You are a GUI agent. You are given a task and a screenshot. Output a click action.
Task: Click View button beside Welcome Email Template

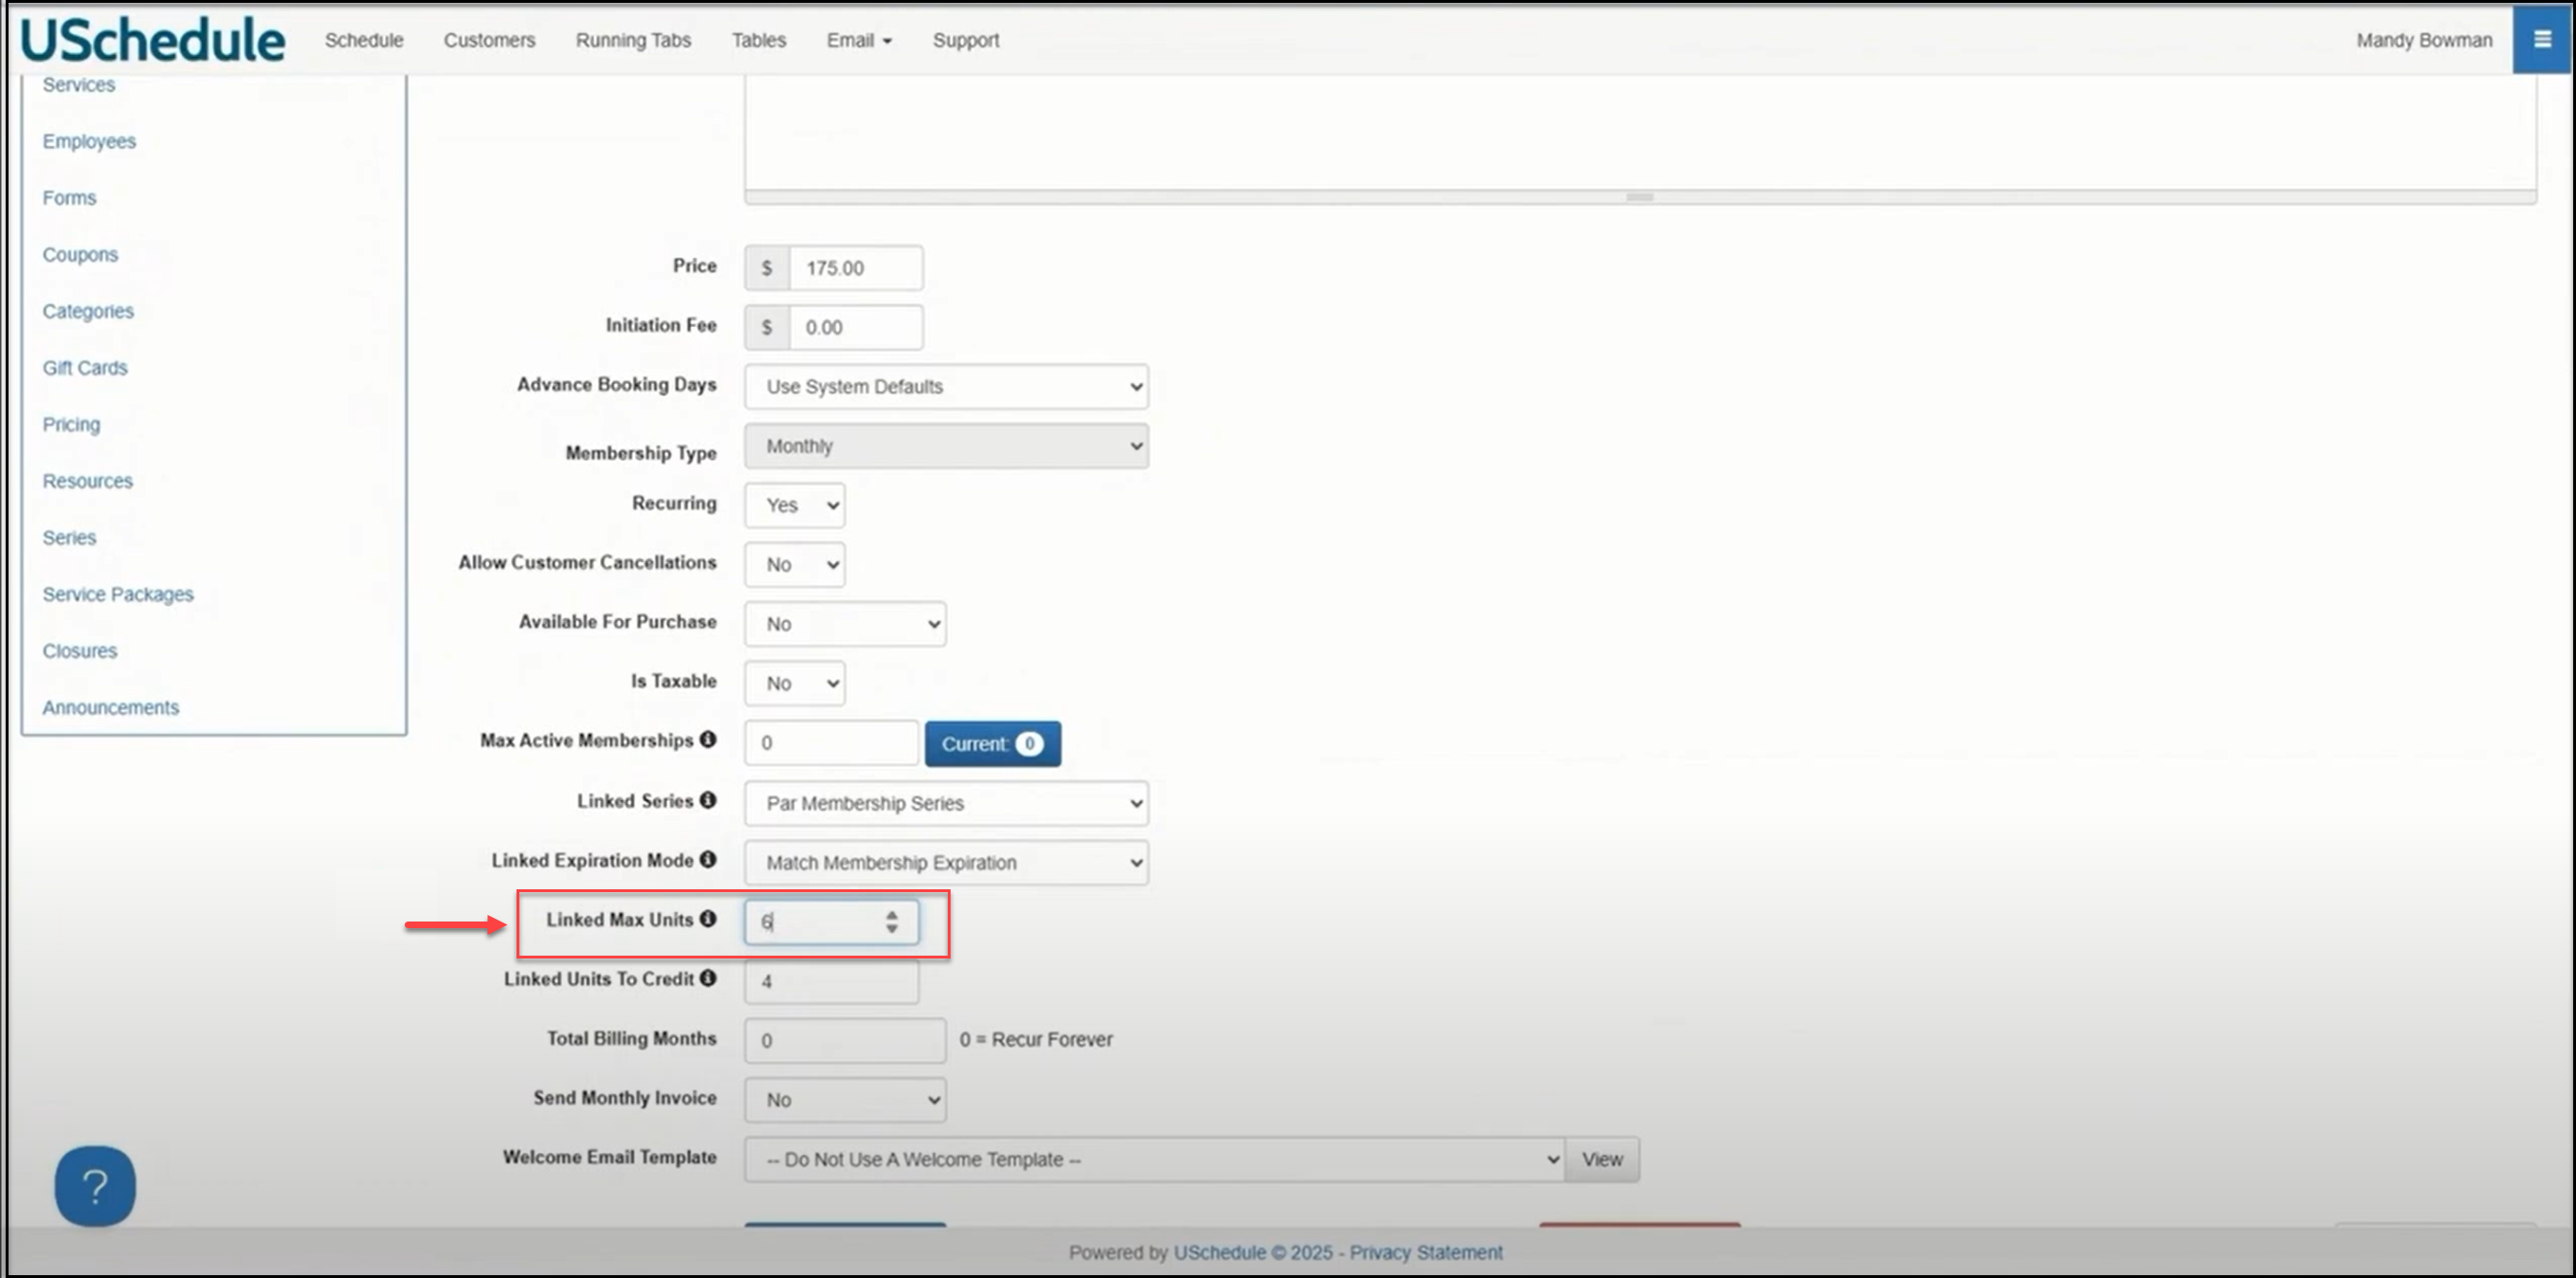(x=1601, y=1159)
